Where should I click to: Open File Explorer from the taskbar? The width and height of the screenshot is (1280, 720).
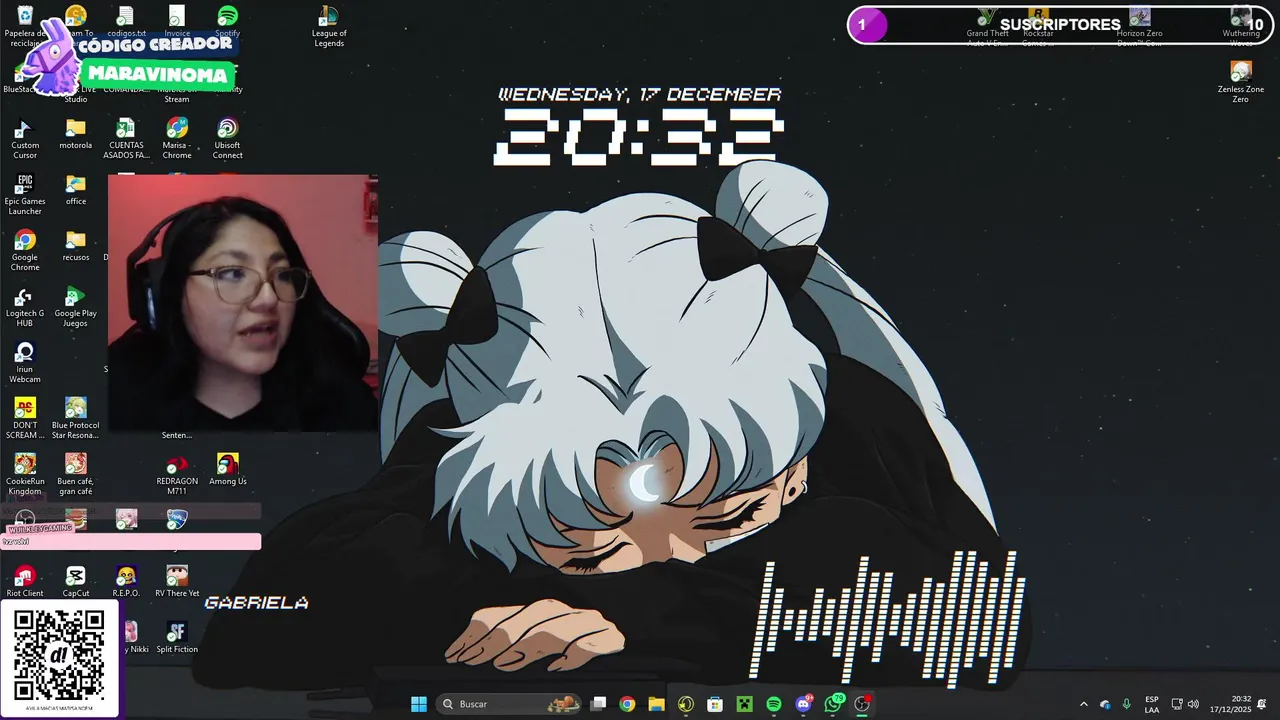[x=656, y=704]
